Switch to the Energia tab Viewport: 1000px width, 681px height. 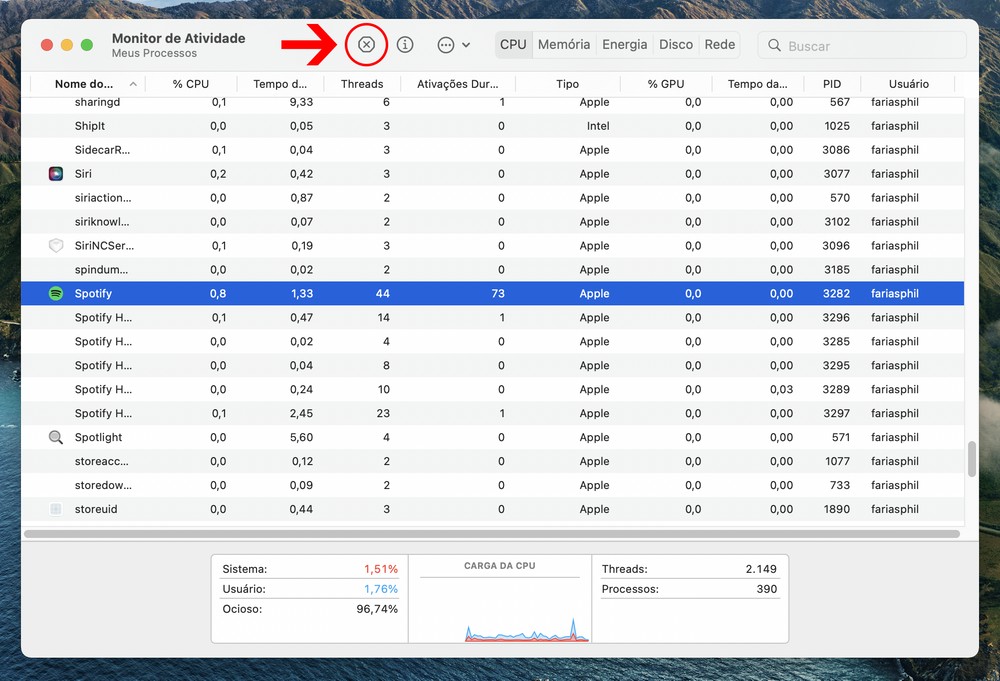(625, 45)
